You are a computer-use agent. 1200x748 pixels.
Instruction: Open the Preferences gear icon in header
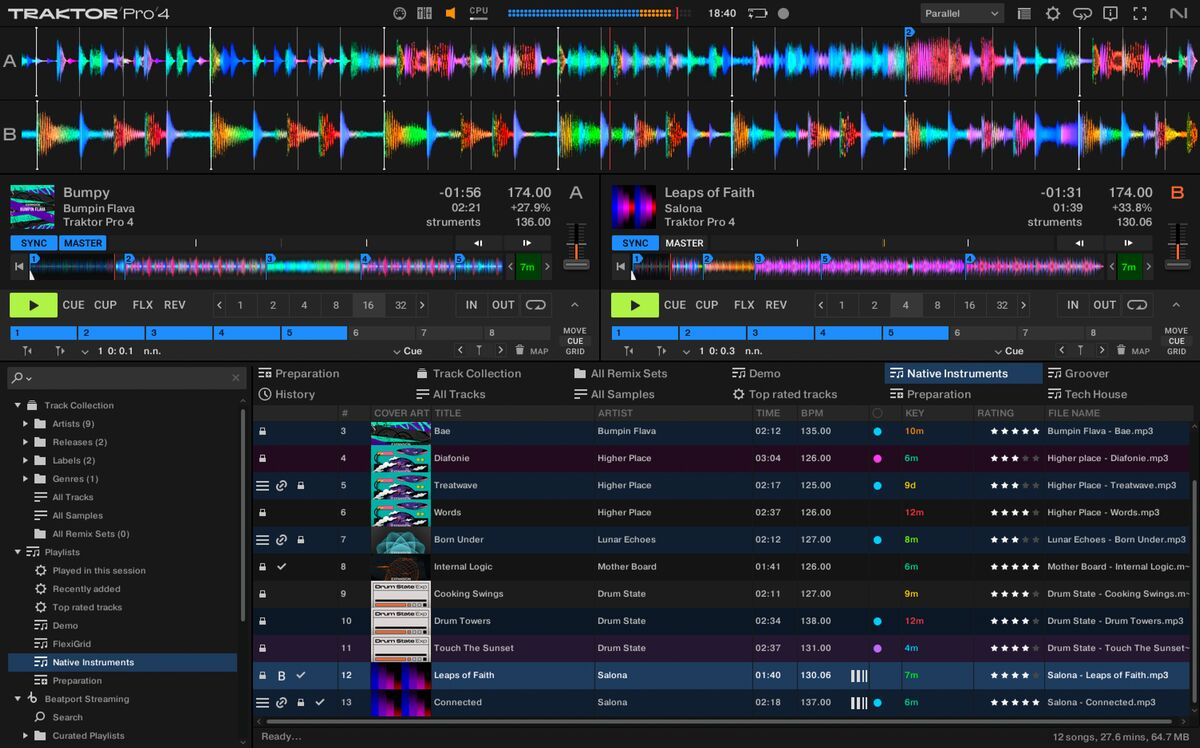[1053, 14]
